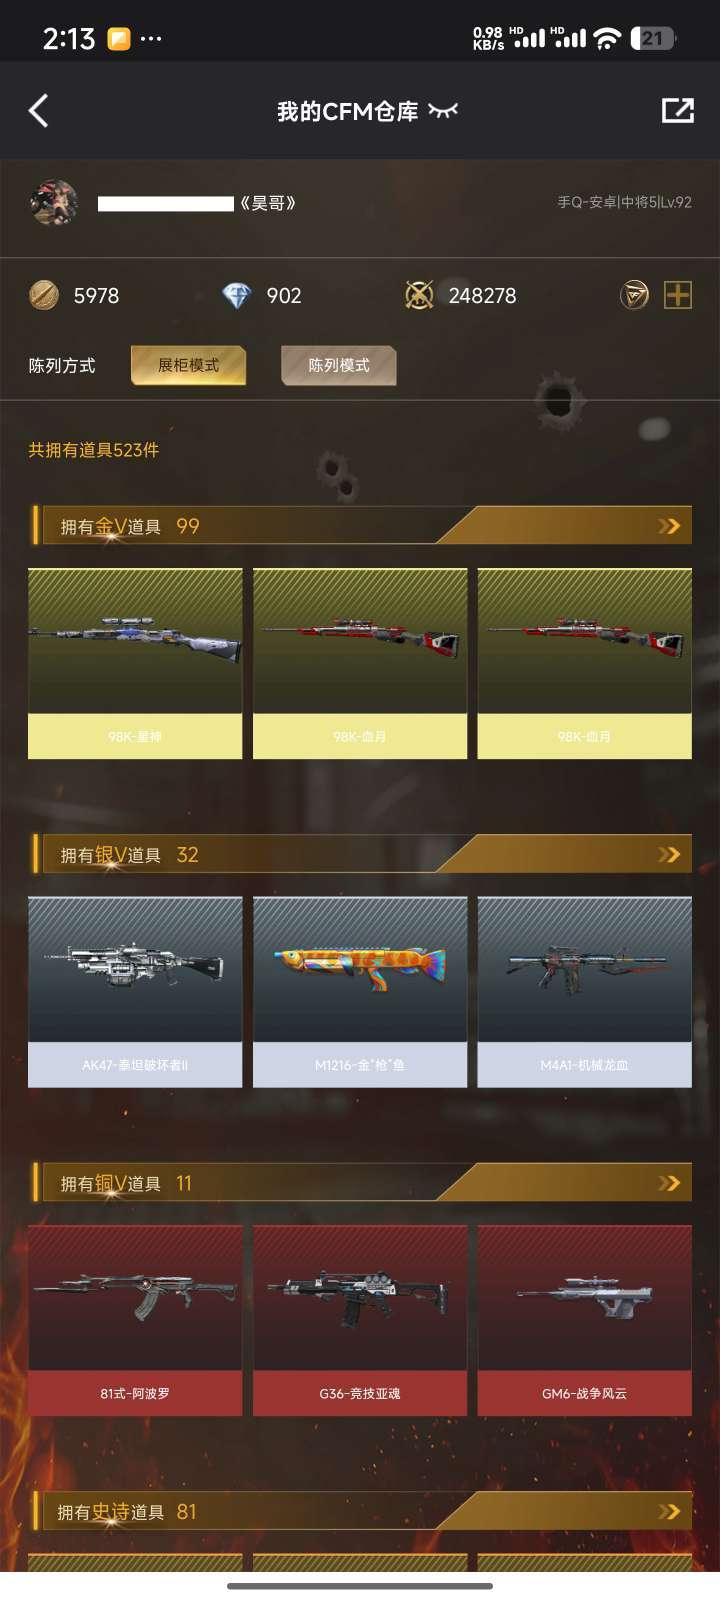Tap the gold coin currency icon
720x1600 pixels.
point(44,295)
